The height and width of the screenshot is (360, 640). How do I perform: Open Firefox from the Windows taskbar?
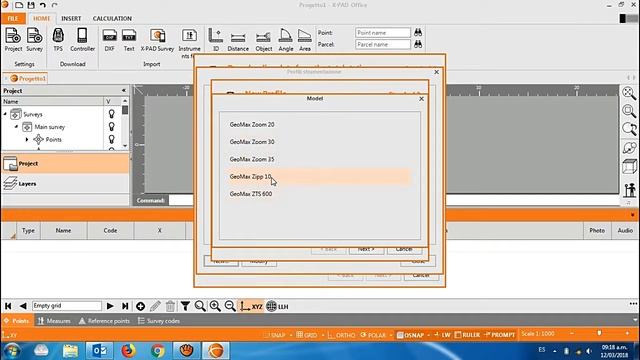[128, 350]
